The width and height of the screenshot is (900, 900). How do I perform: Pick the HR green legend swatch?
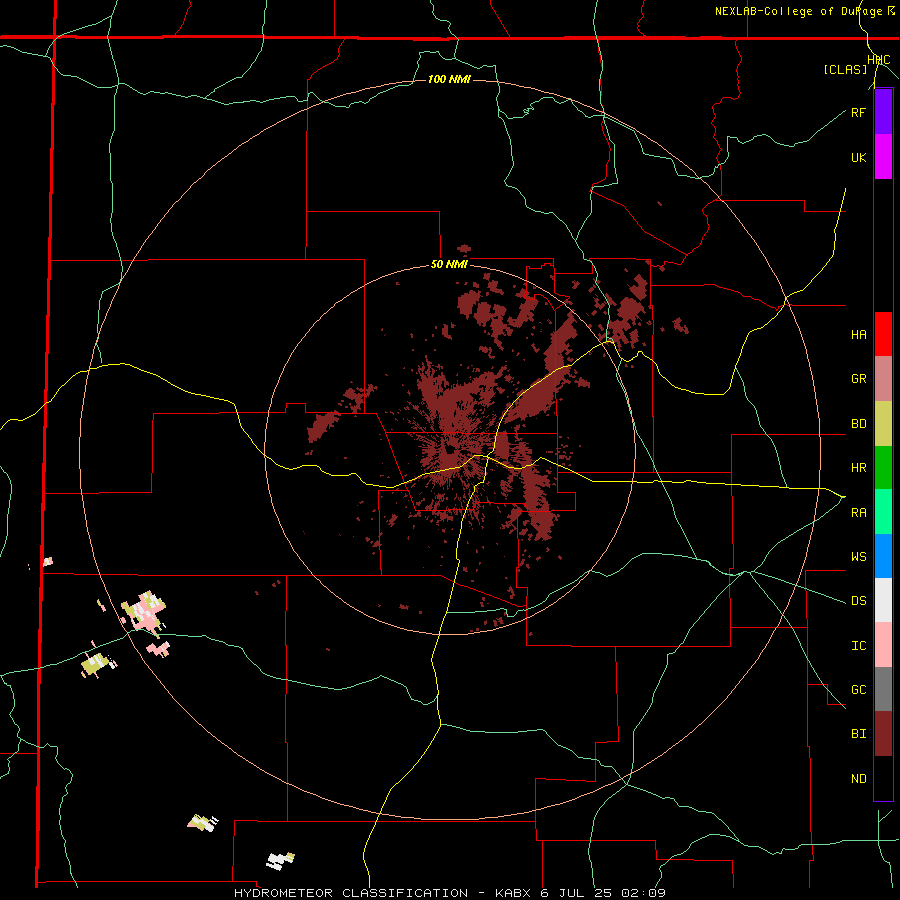(x=883, y=467)
